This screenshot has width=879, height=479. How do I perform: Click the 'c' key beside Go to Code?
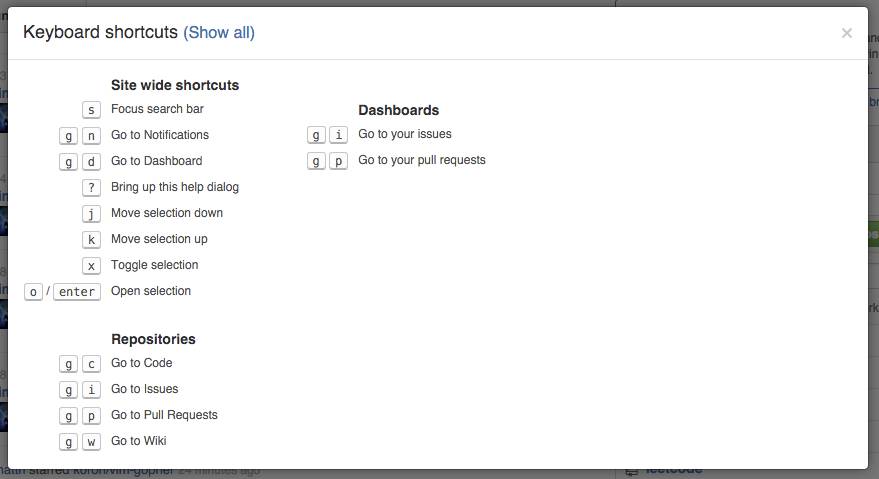pos(91,363)
